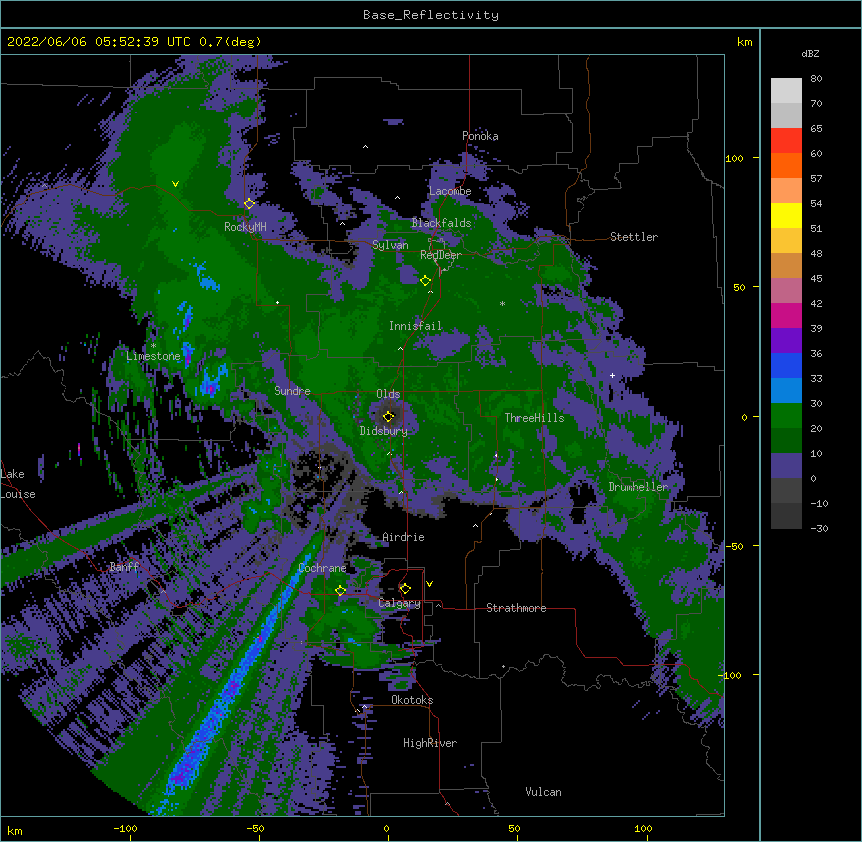Click the Airdrie city label

[404, 537]
